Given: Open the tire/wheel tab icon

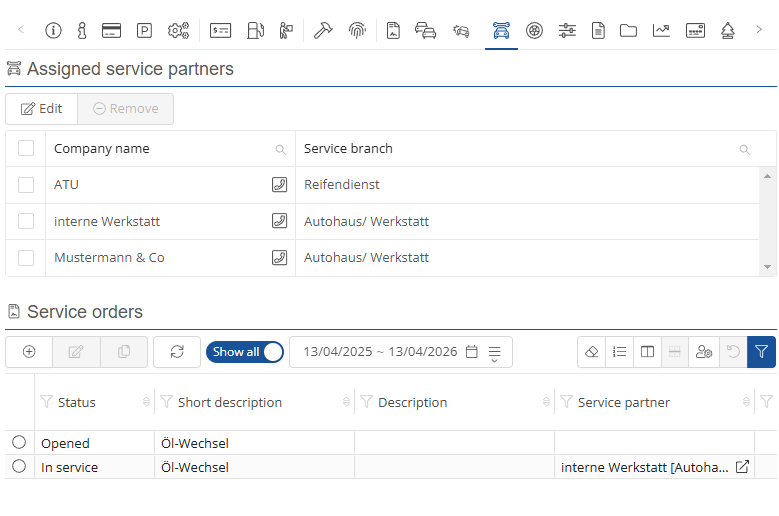Looking at the screenshot, I should pyautogui.click(x=535, y=30).
